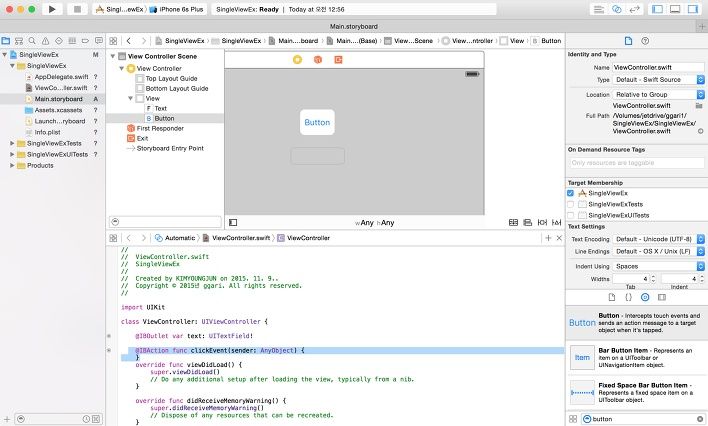Open the Test navigator icon
The height and width of the screenshot is (426, 708).
click(x=59, y=41)
